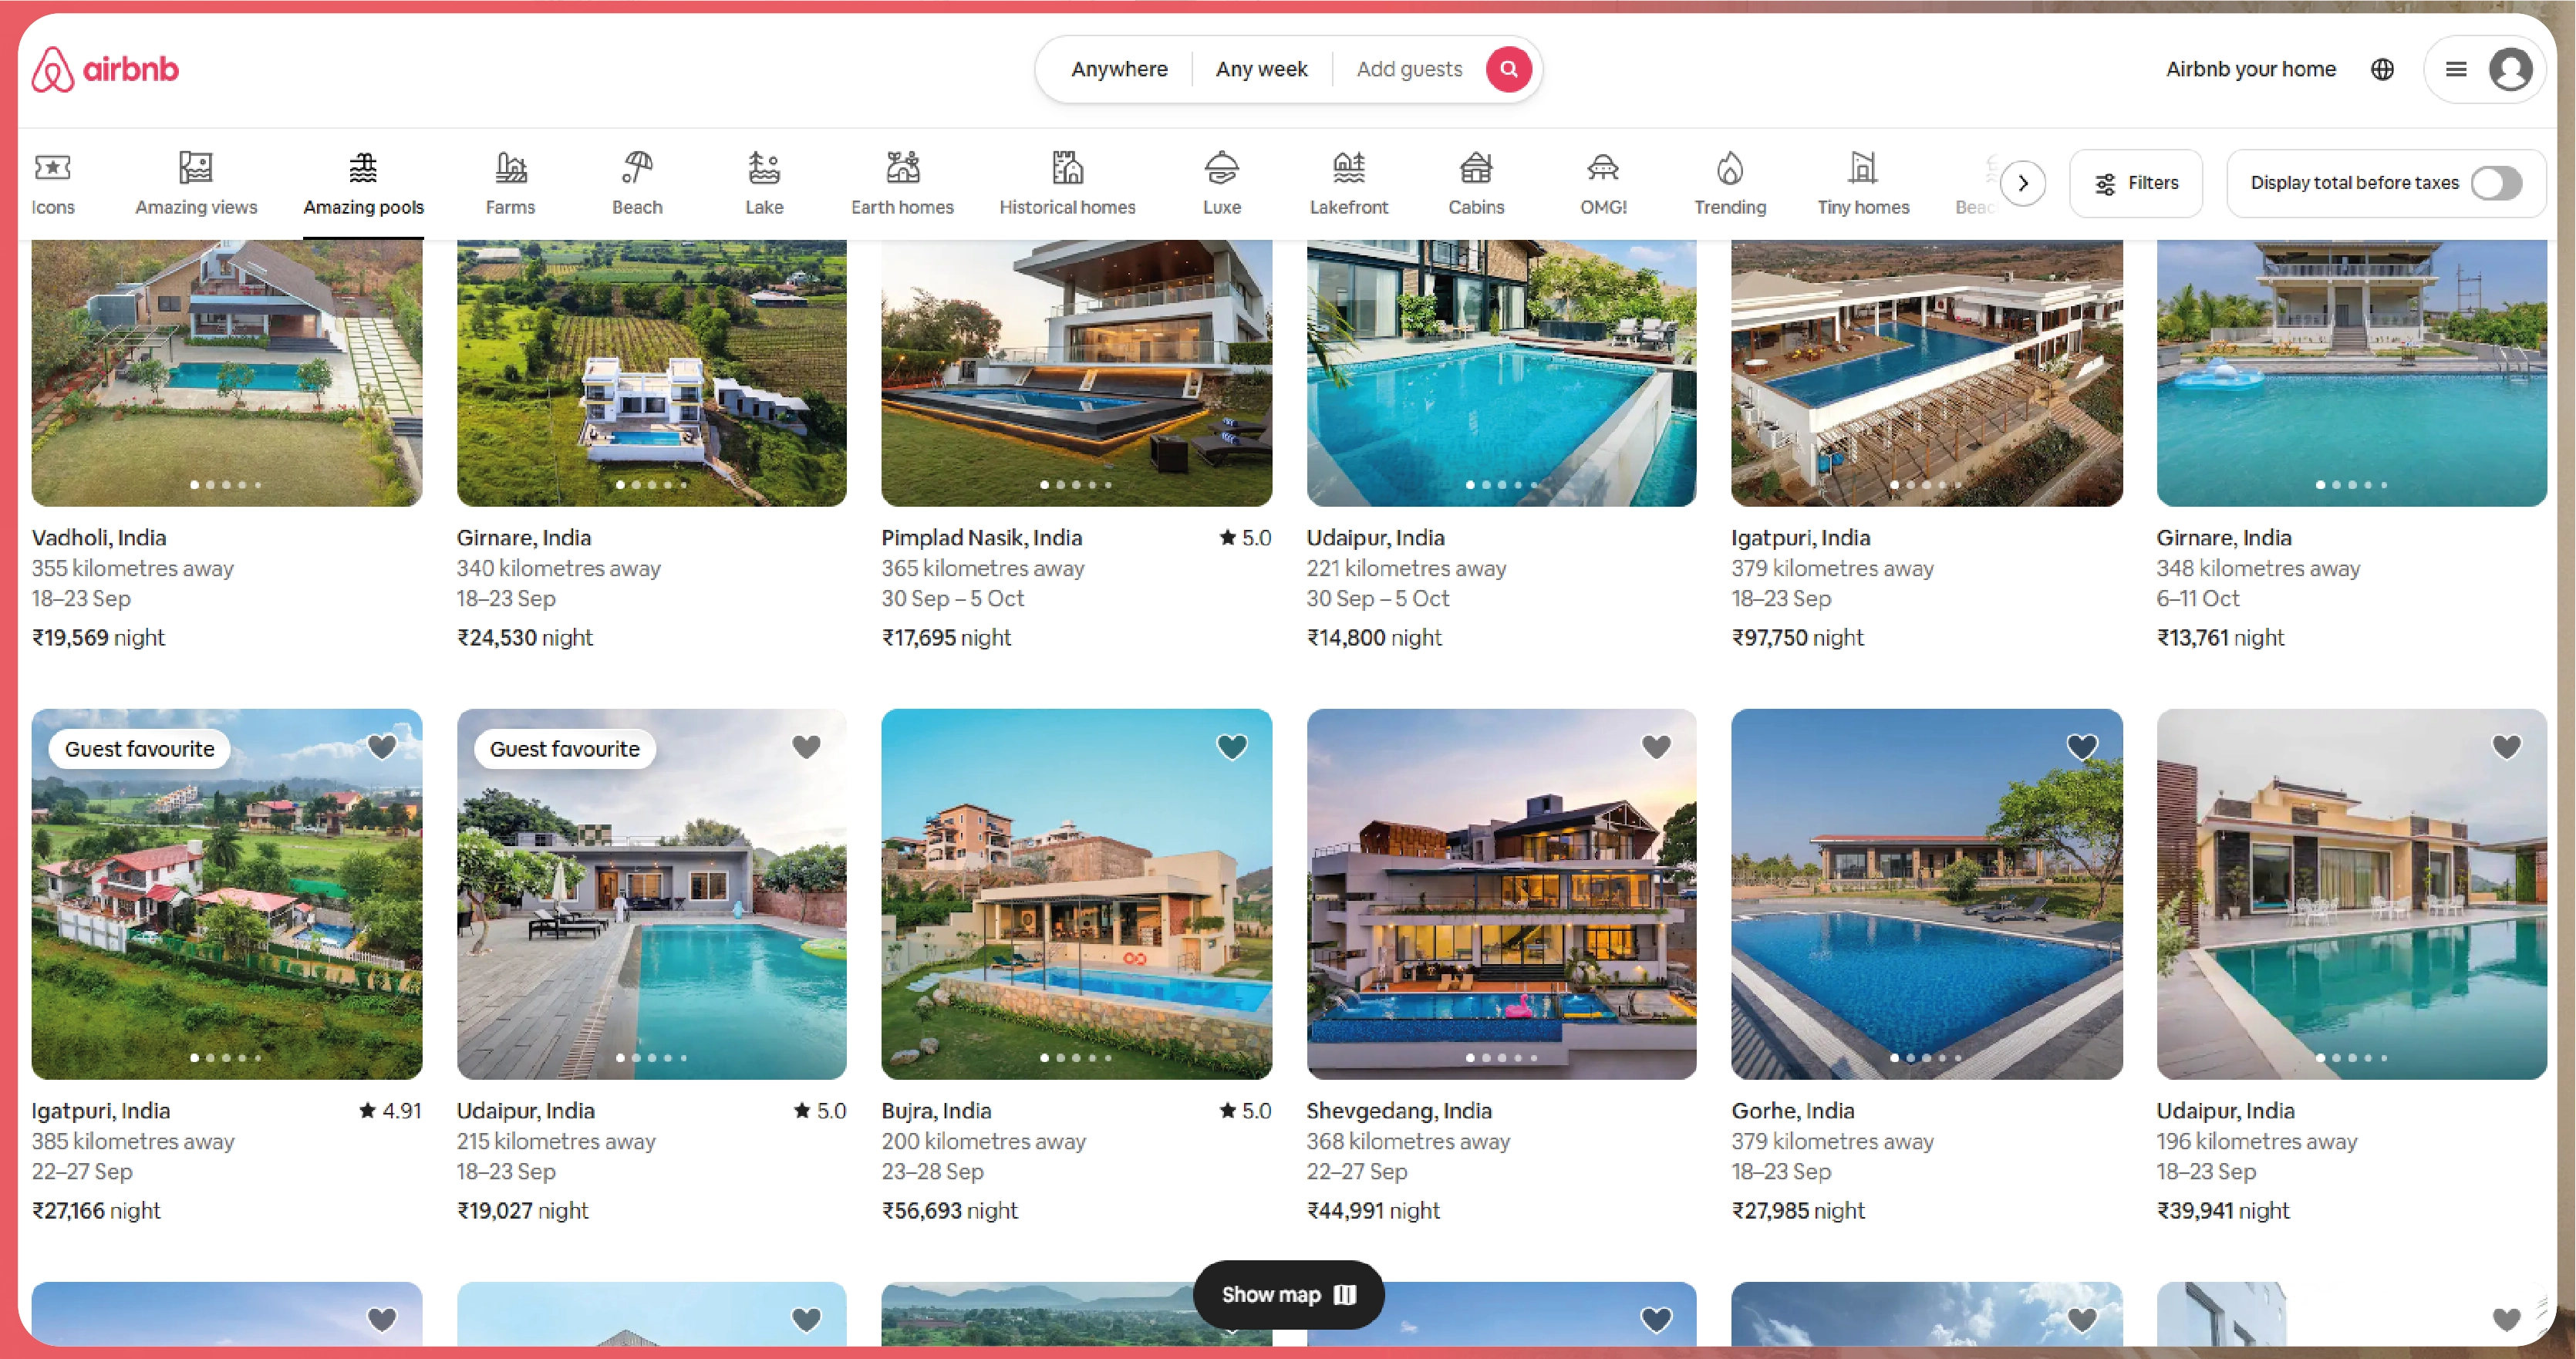Click the Show map button
The height and width of the screenshot is (1359, 2576).
pos(1288,1294)
